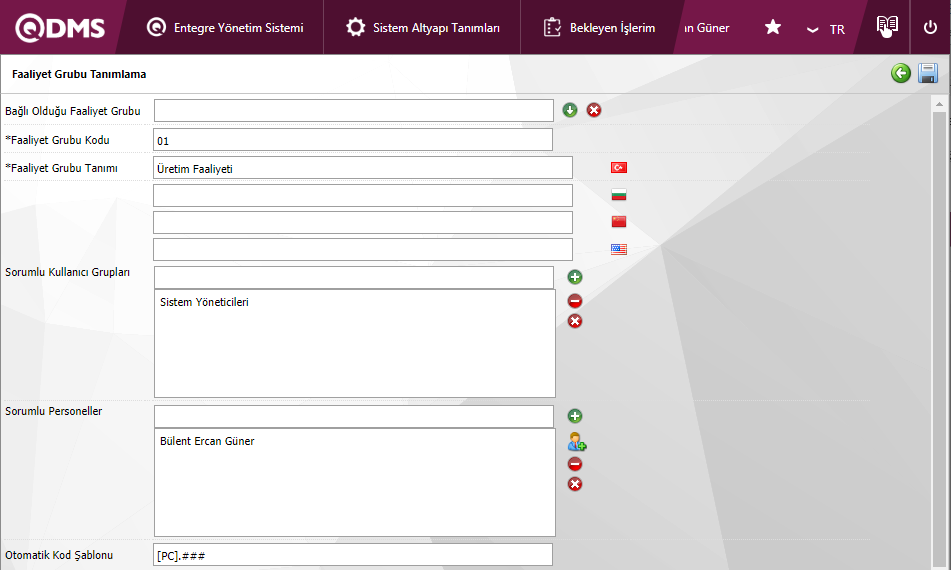Image resolution: width=951 pixels, height=570 pixels.
Task: Click the Chinese language definition field
Action: click(363, 223)
